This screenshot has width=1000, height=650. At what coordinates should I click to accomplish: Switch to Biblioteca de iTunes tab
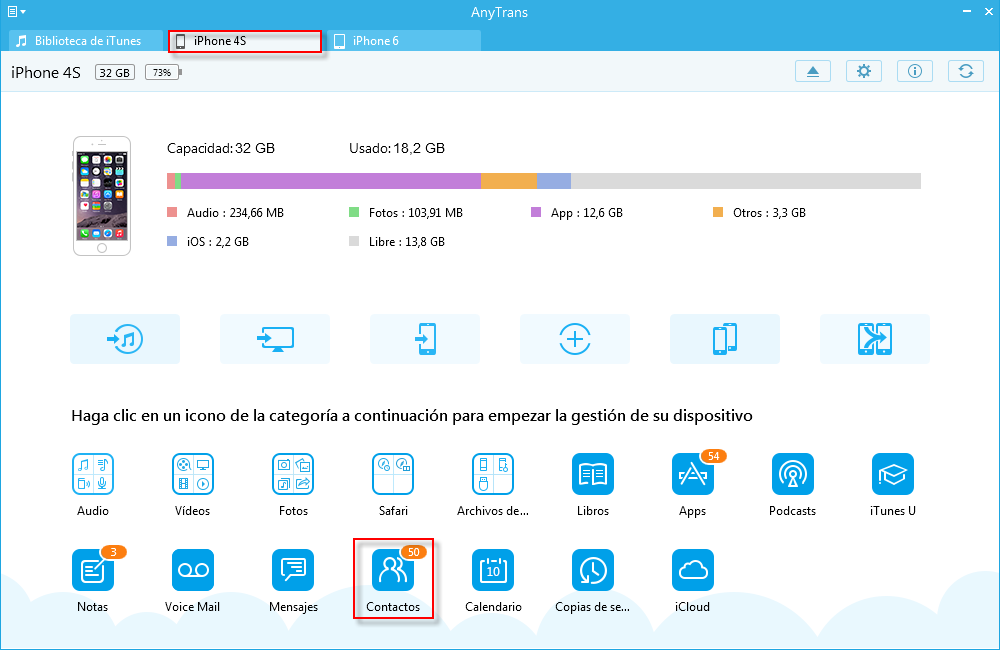tap(86, 41)
